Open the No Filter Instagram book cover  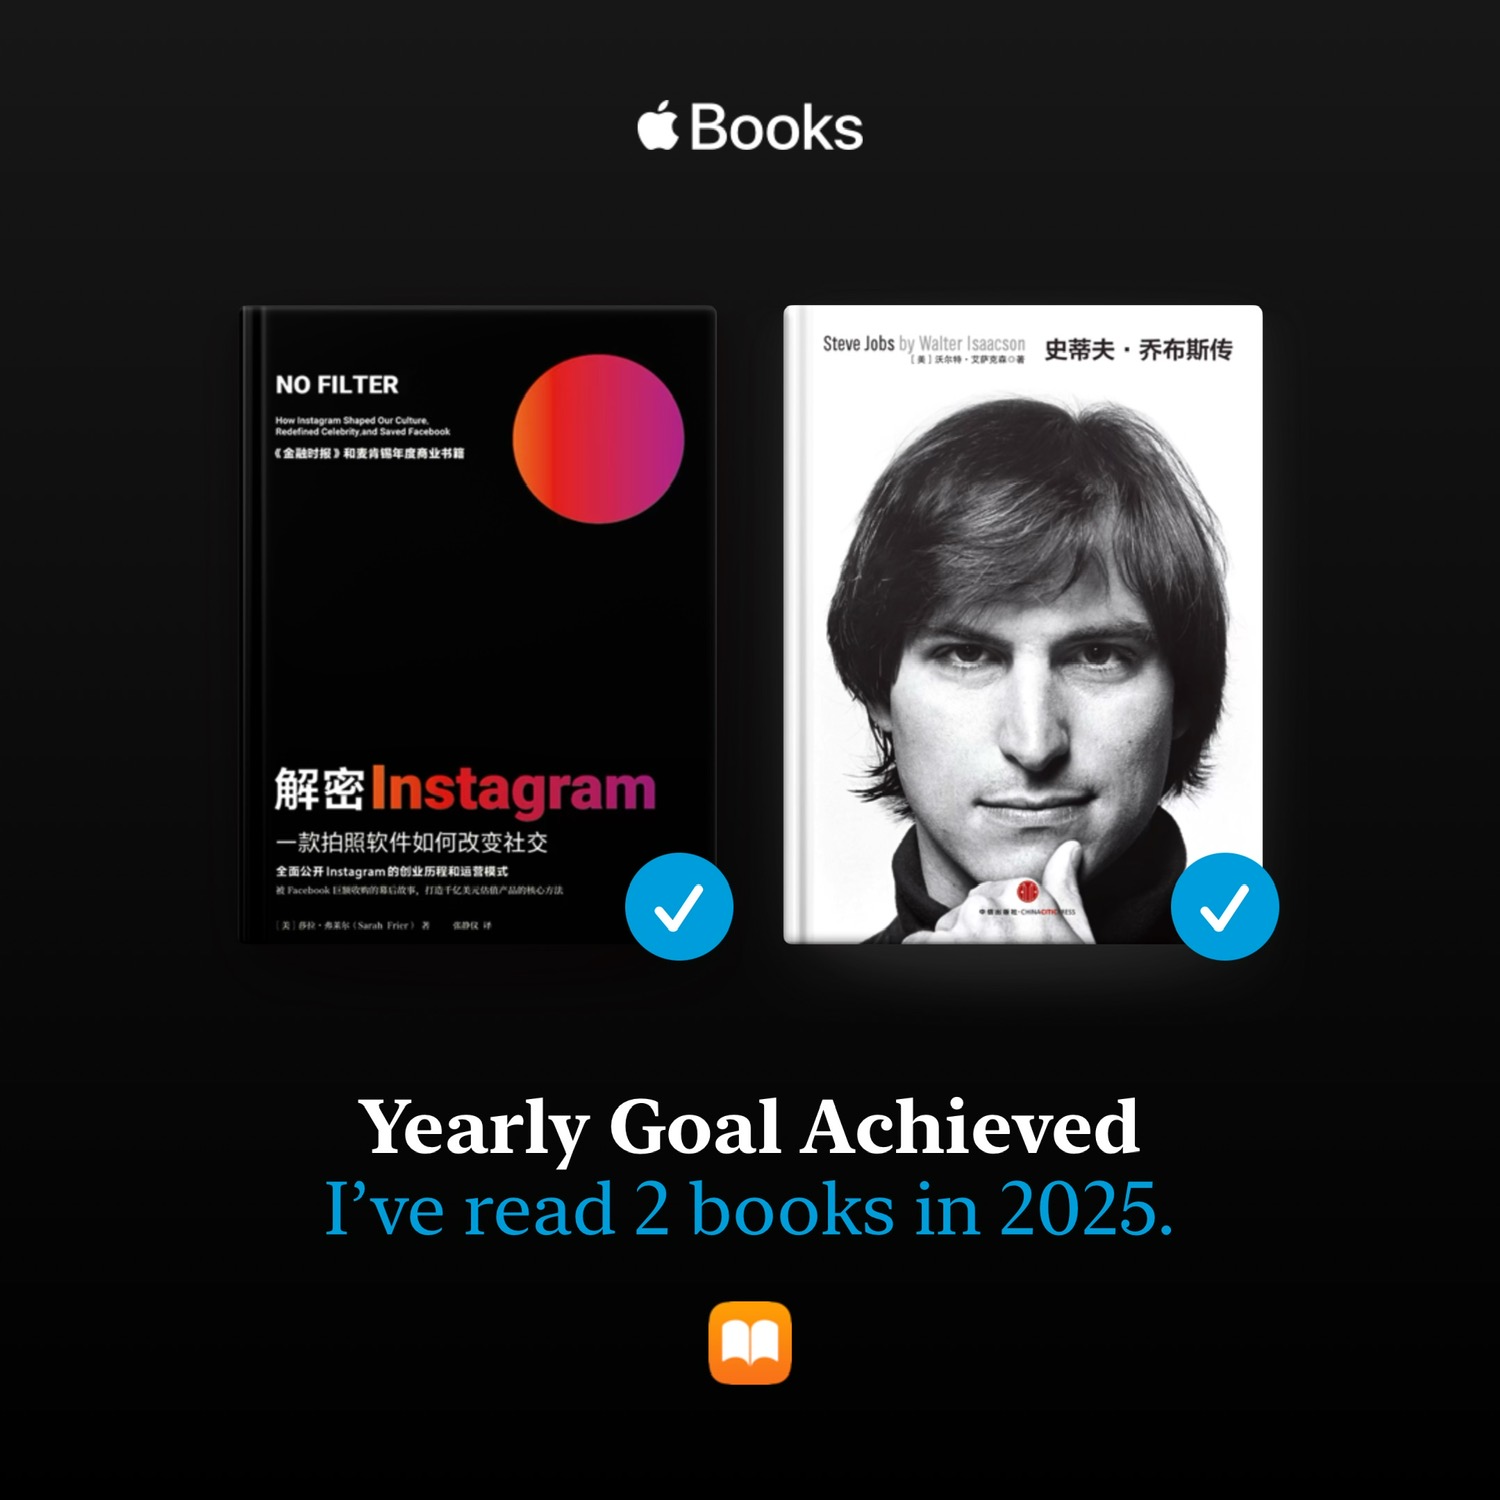479,624
